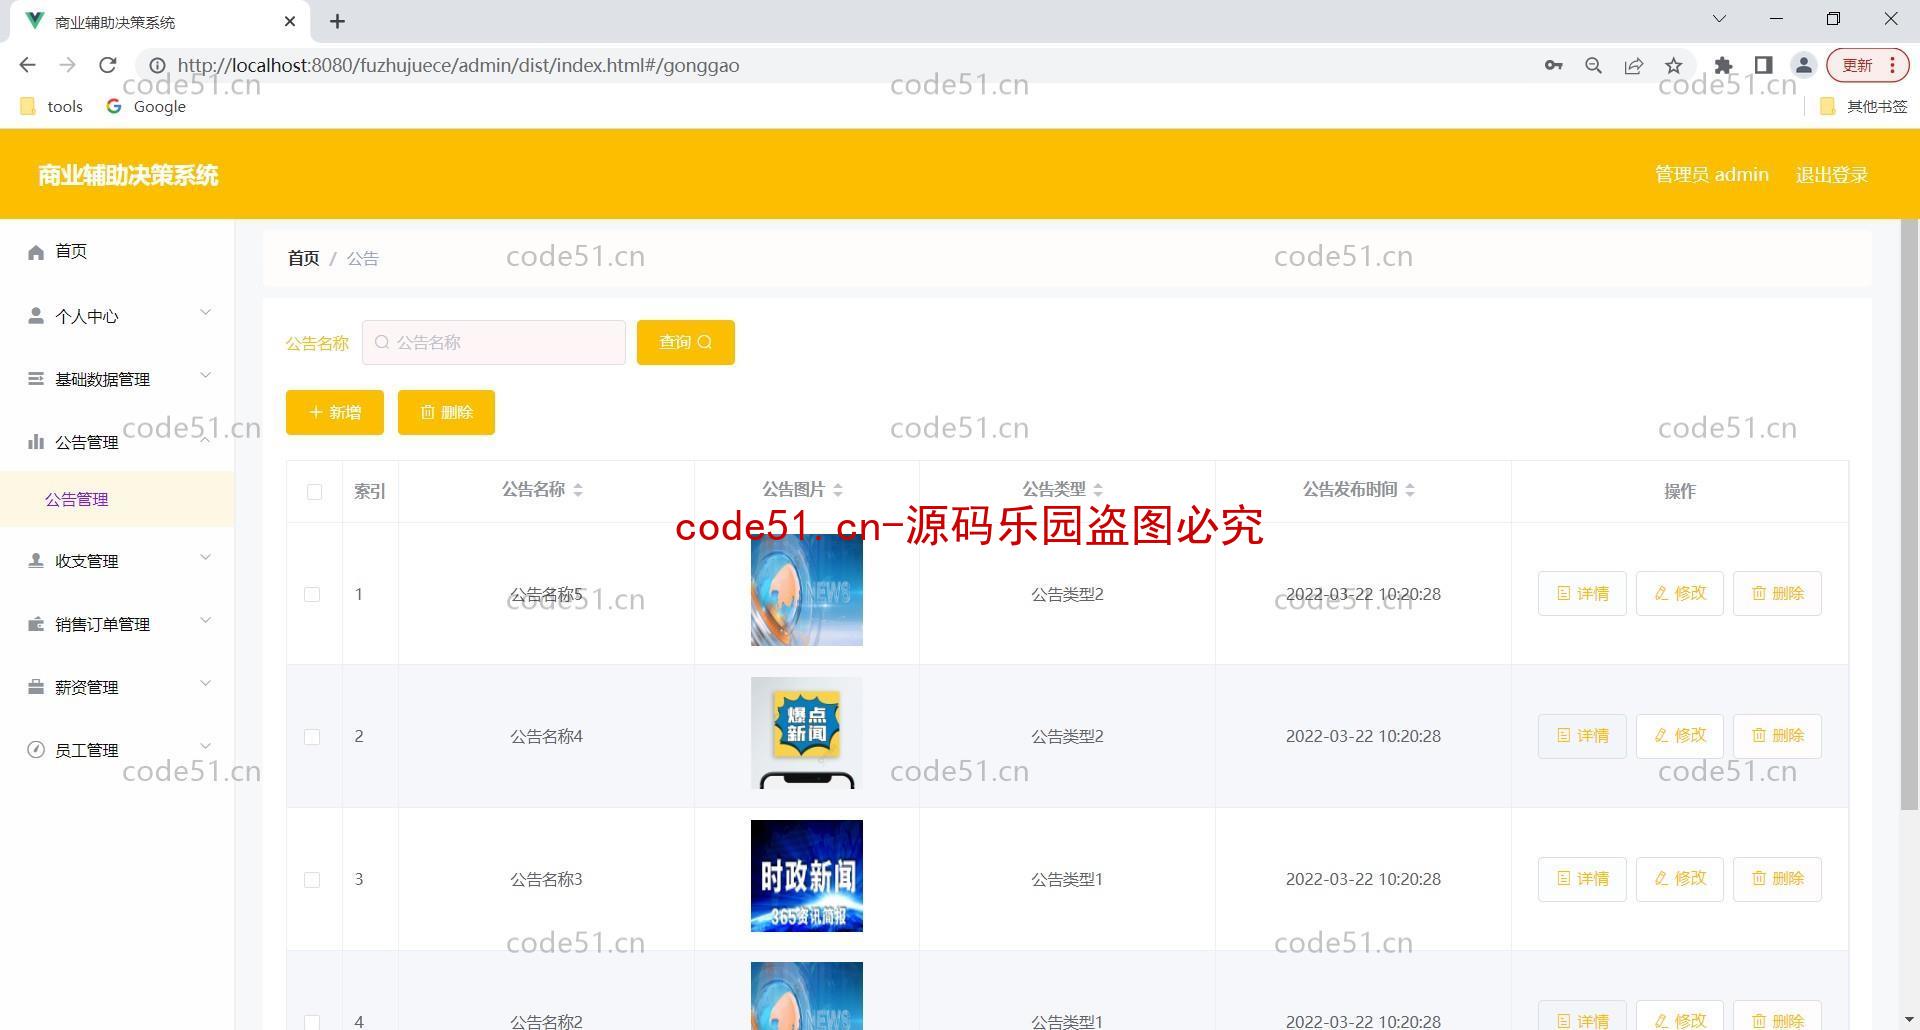Click the scrollbar down arrow
Image resolution: width=1920 pixels, height=1030 pixels.
click(x=1910, y=1020)
